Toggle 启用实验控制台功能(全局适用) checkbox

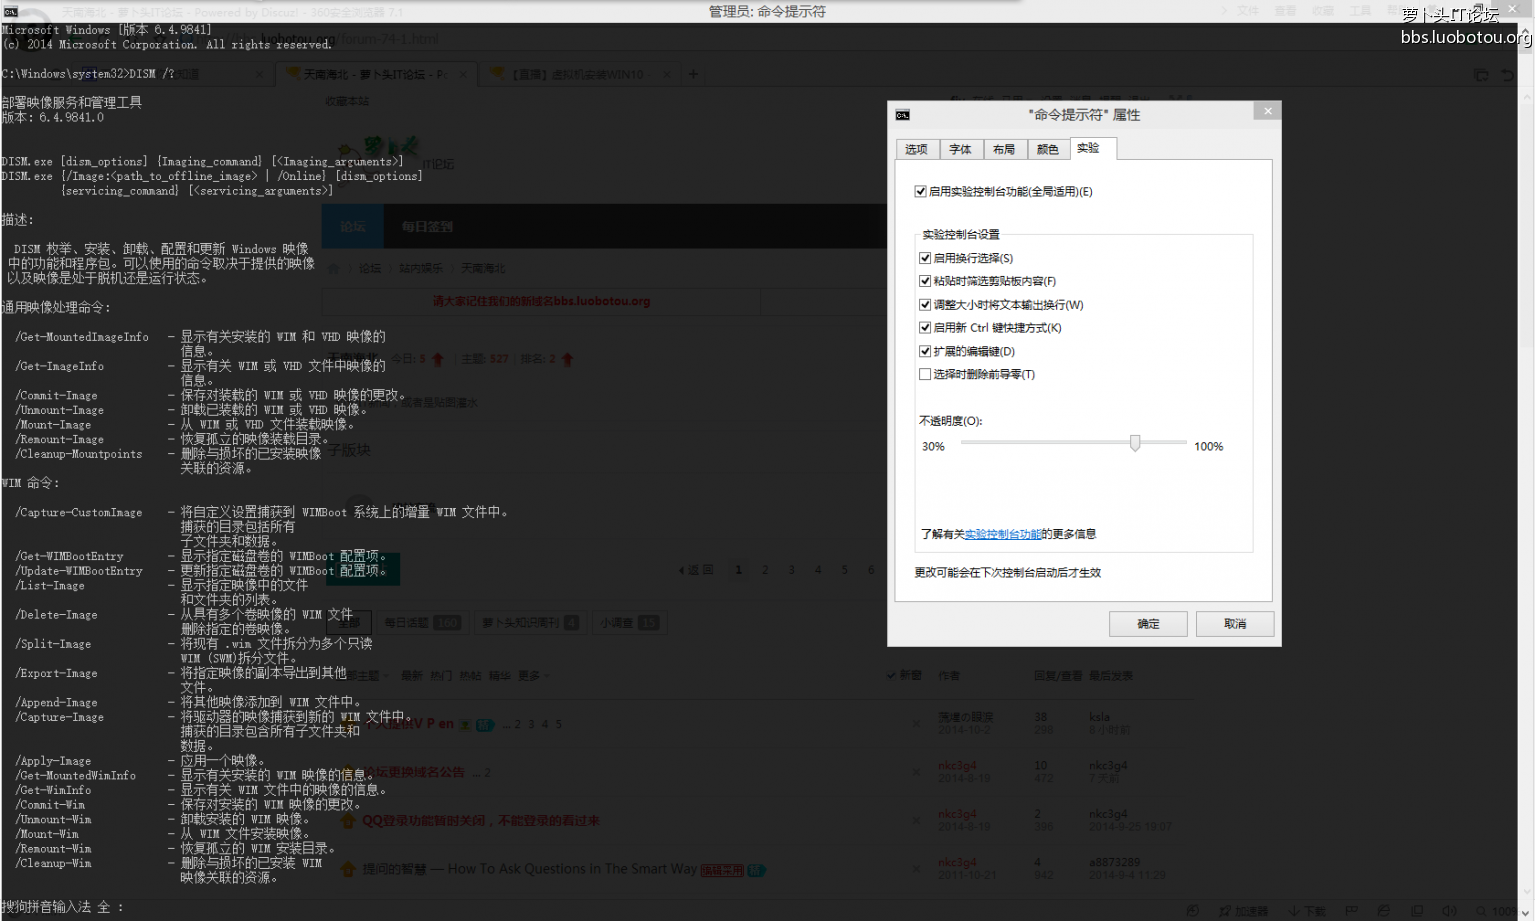coord(920,191)
